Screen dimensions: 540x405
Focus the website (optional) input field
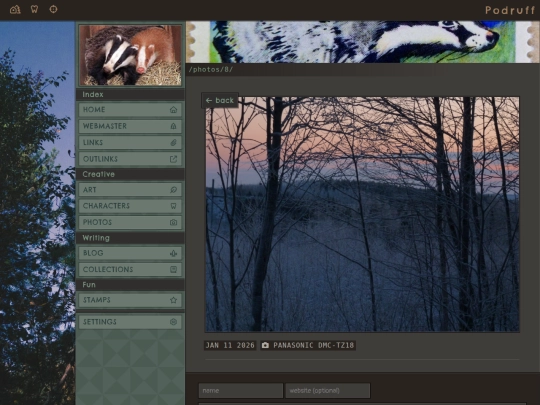328,391
